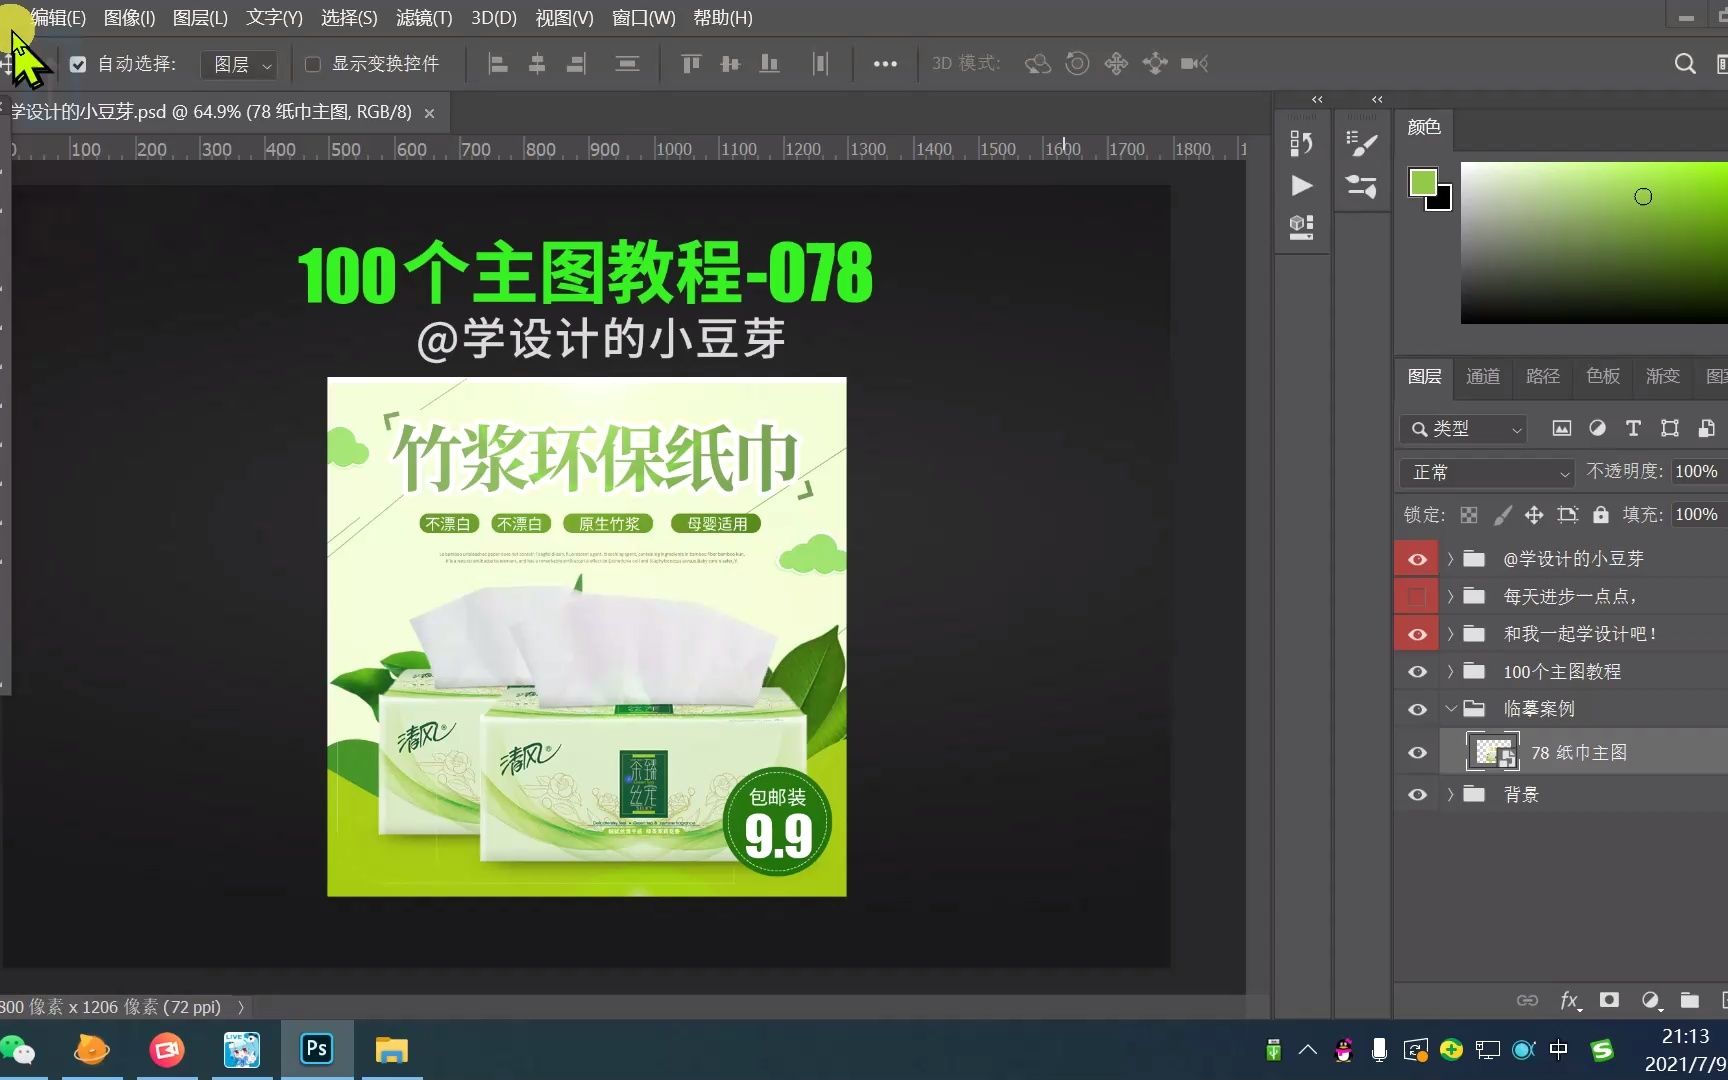This screenshot has width=1728, height=1080.
Task: Open the 视图(V) menu
Action: click(564, 18)
